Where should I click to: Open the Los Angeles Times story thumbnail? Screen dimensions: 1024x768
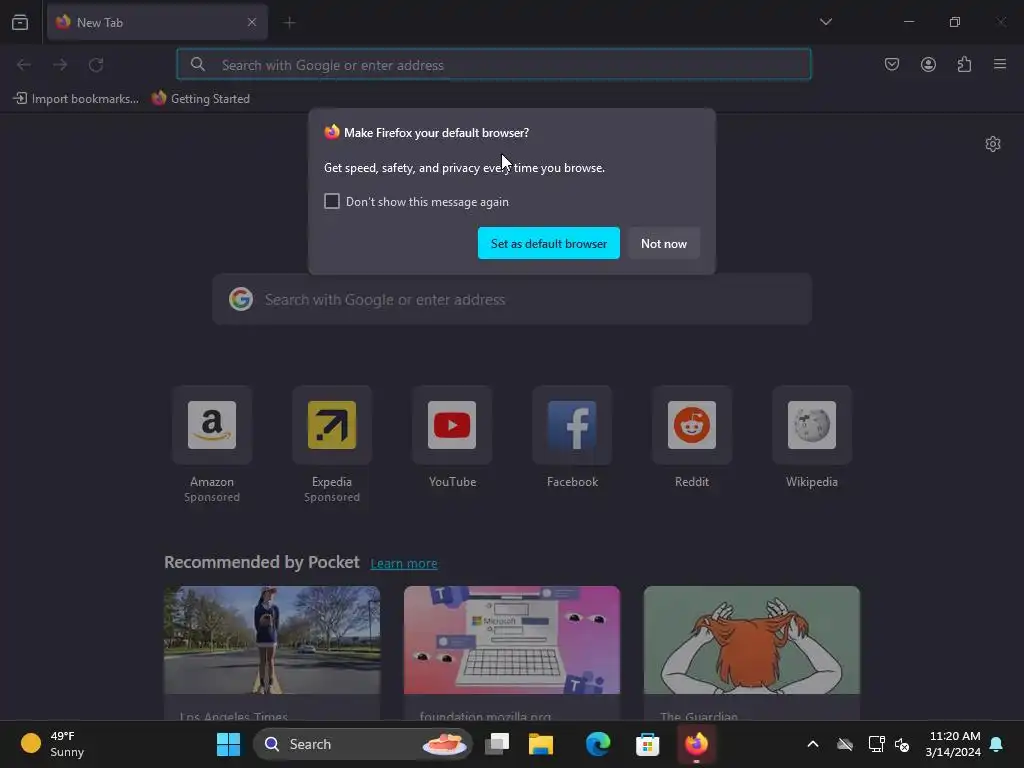point(272,640)
